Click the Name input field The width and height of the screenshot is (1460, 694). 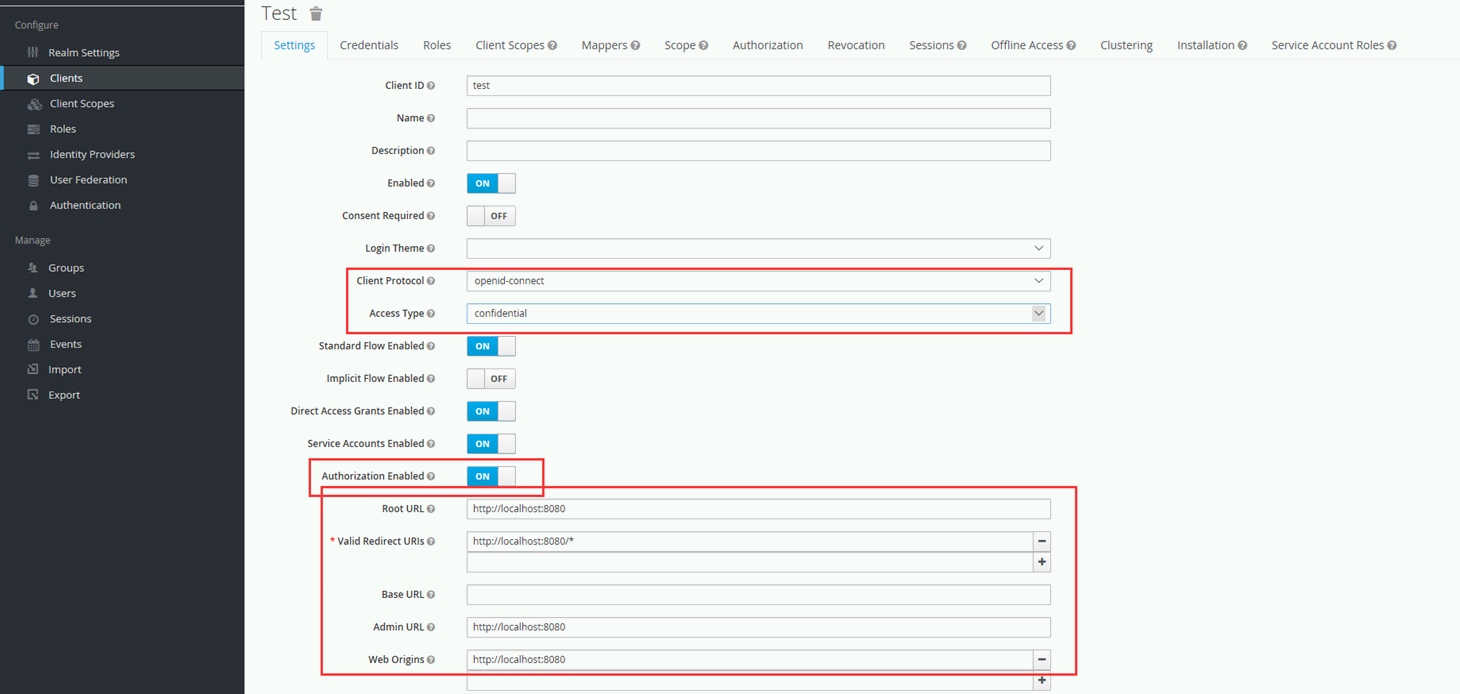point(758,118)
